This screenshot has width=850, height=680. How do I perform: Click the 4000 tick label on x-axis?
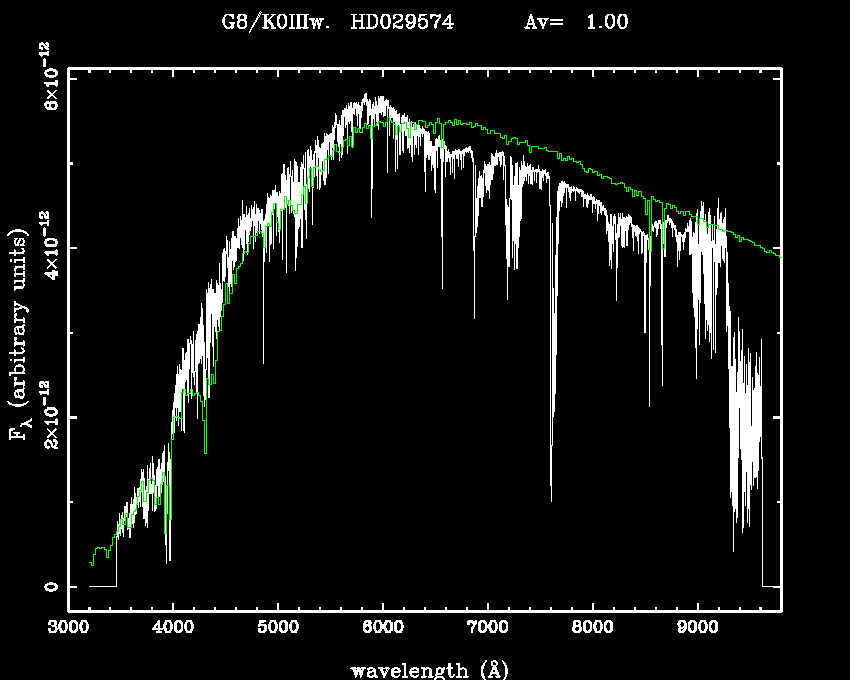point(173,628)
